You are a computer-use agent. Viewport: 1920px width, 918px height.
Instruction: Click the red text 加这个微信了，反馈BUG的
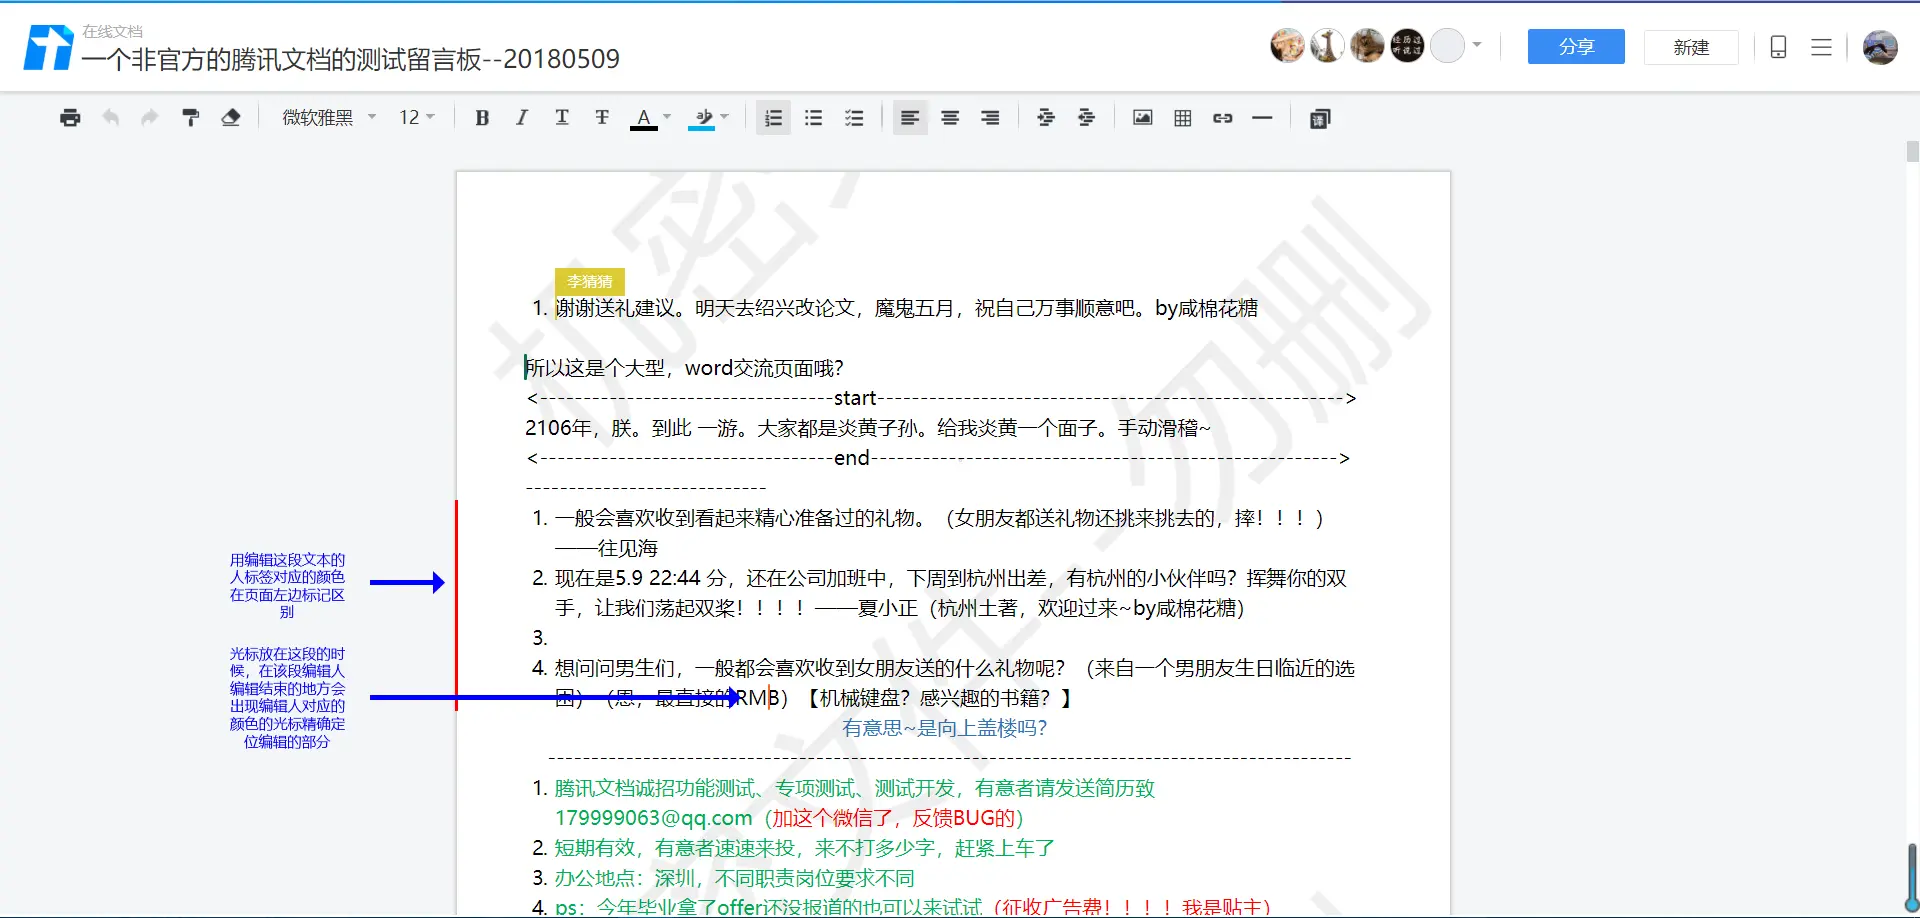click(892, 818)
